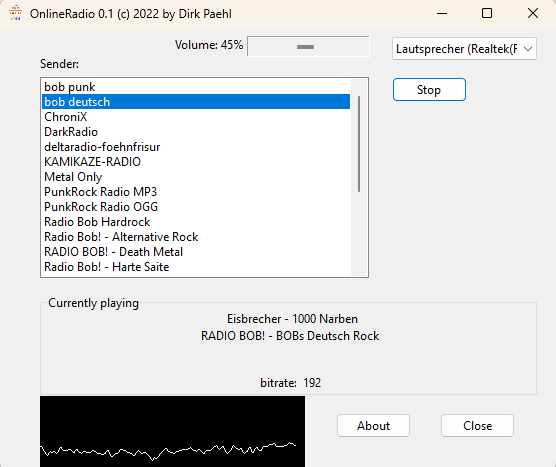Viewport: 556px width, 467px height.
Task: Click the audio waveform visualization
Action: 172,432
